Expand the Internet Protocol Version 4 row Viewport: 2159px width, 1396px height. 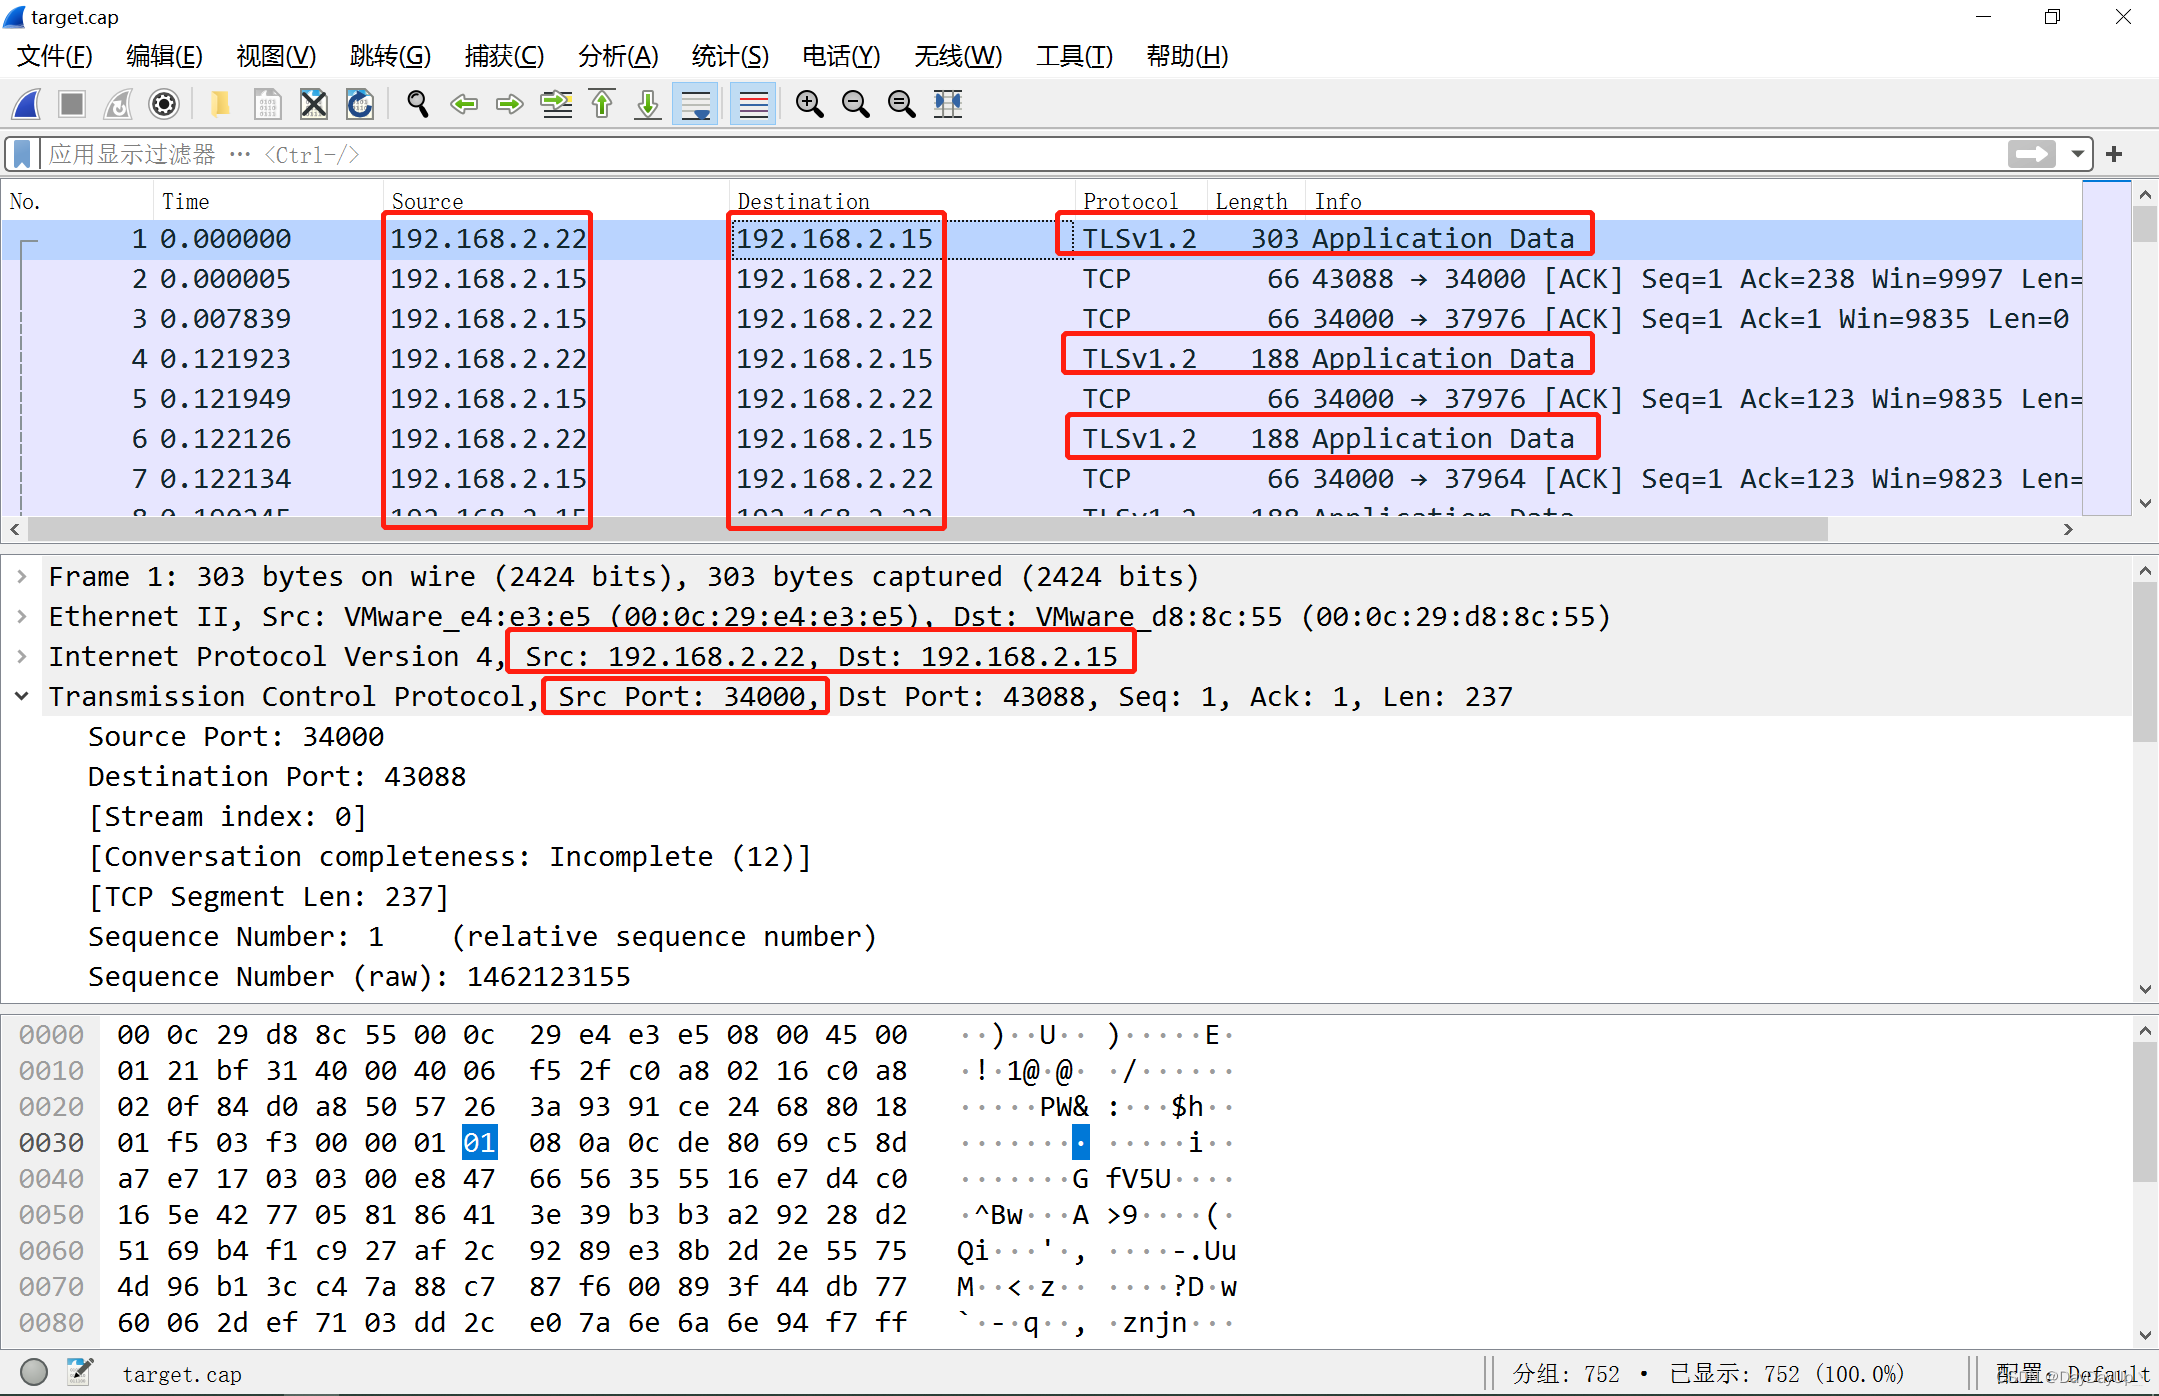click(x=22, y=656)
